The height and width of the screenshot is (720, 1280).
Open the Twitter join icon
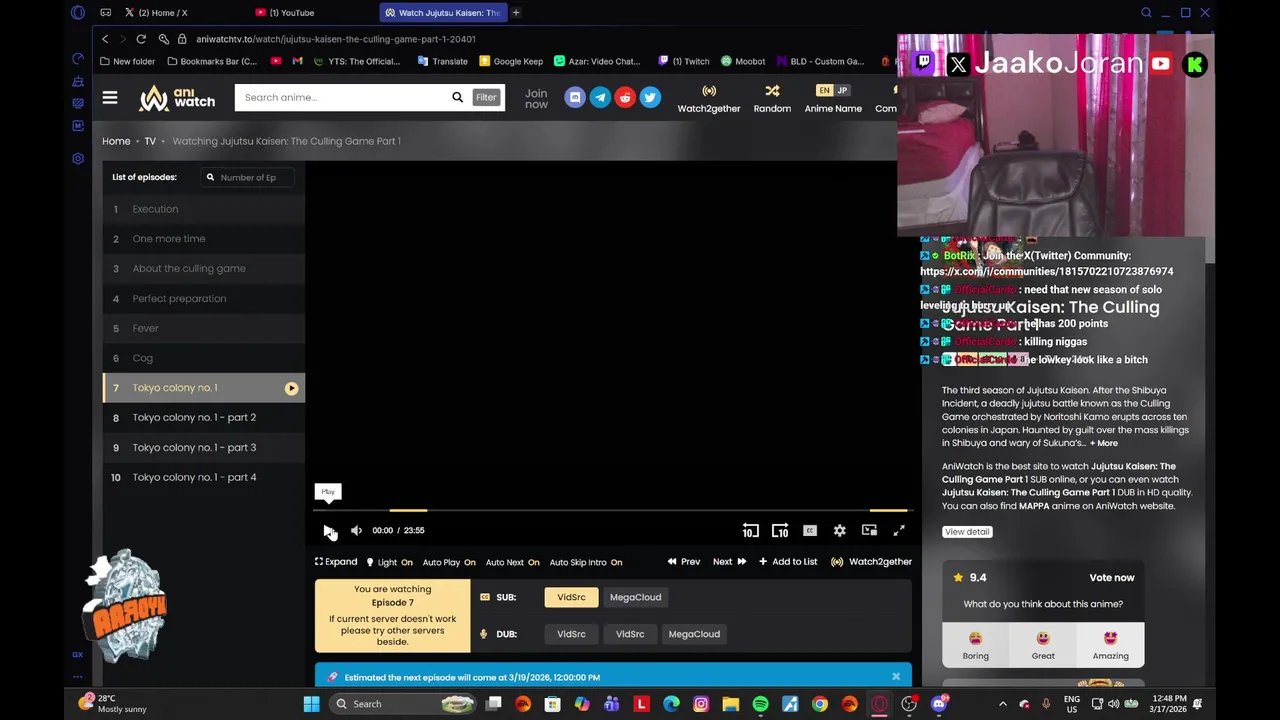(650, 97)
